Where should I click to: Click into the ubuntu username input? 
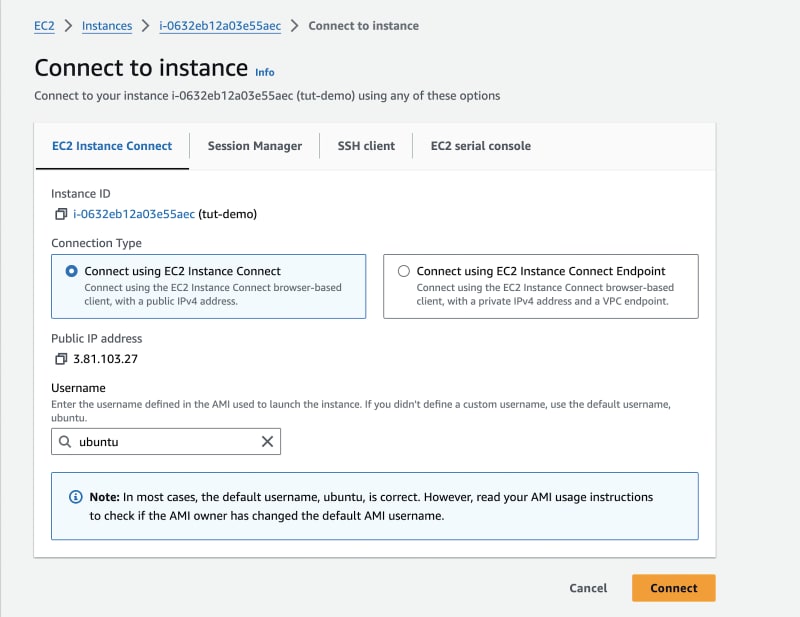click(166, 441)
